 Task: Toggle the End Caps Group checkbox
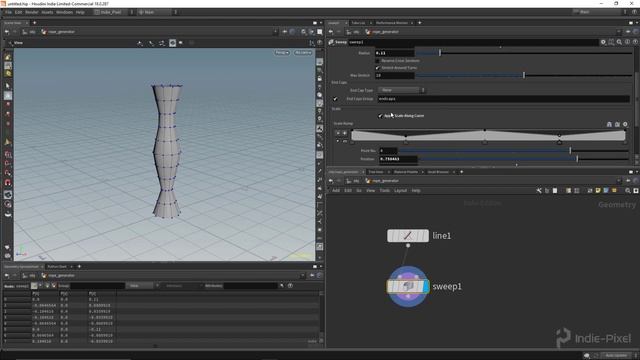[x=335, y=99]
